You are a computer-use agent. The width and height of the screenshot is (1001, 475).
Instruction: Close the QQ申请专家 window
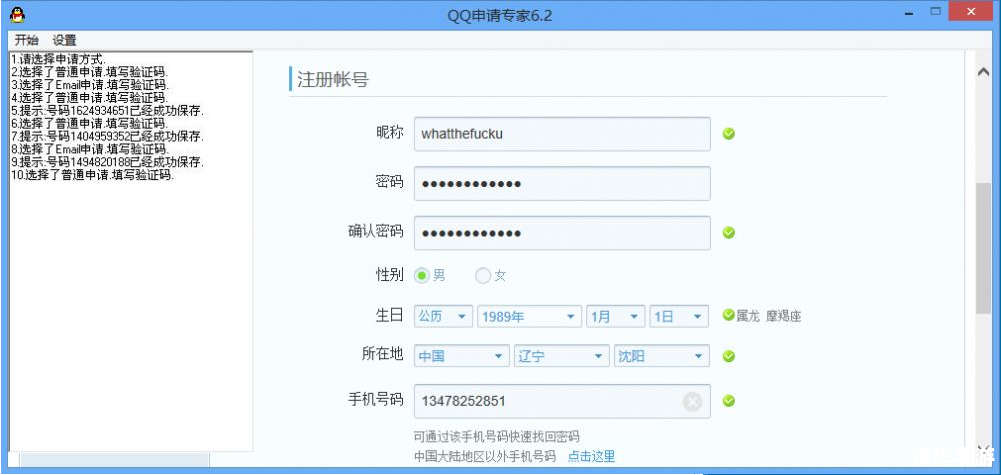pyautogui.click(x=971, y=11)
